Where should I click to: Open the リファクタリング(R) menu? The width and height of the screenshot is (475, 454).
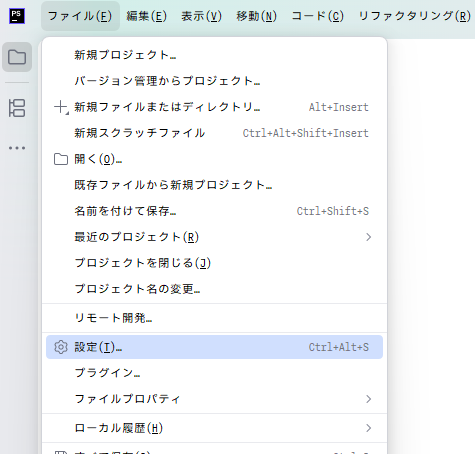click(415, 16)
